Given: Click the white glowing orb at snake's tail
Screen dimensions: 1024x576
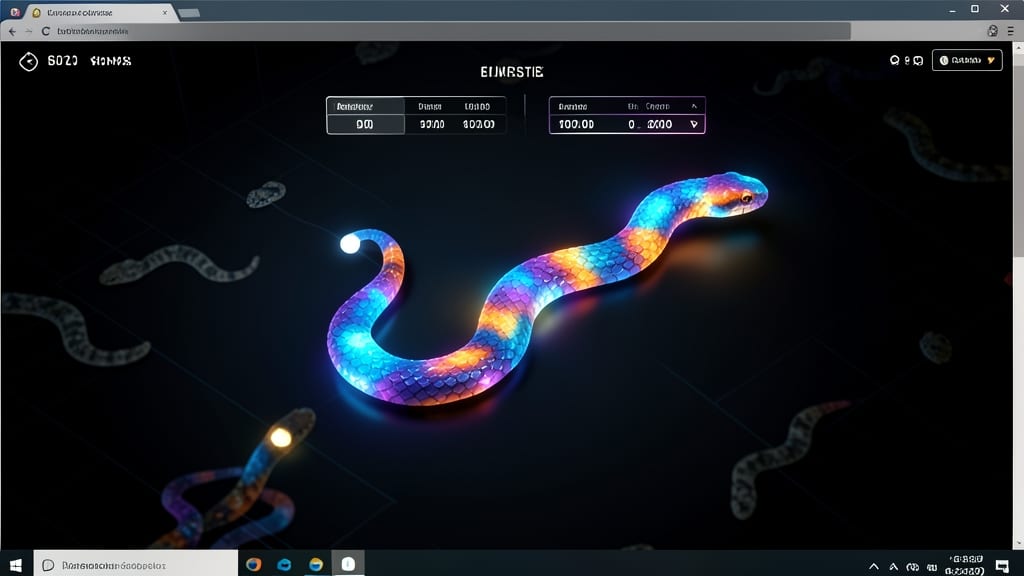Looking at the screenshot, I should point(350,244).
